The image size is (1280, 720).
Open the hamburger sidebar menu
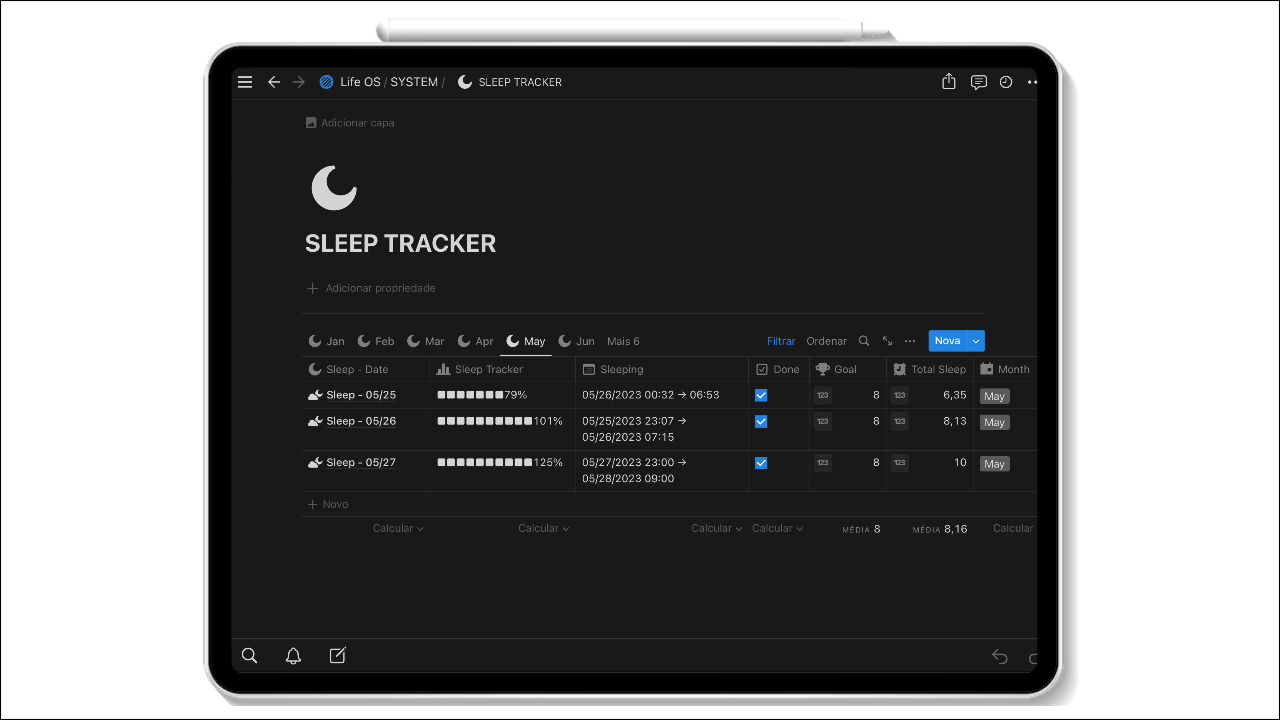tap(245, 82)
